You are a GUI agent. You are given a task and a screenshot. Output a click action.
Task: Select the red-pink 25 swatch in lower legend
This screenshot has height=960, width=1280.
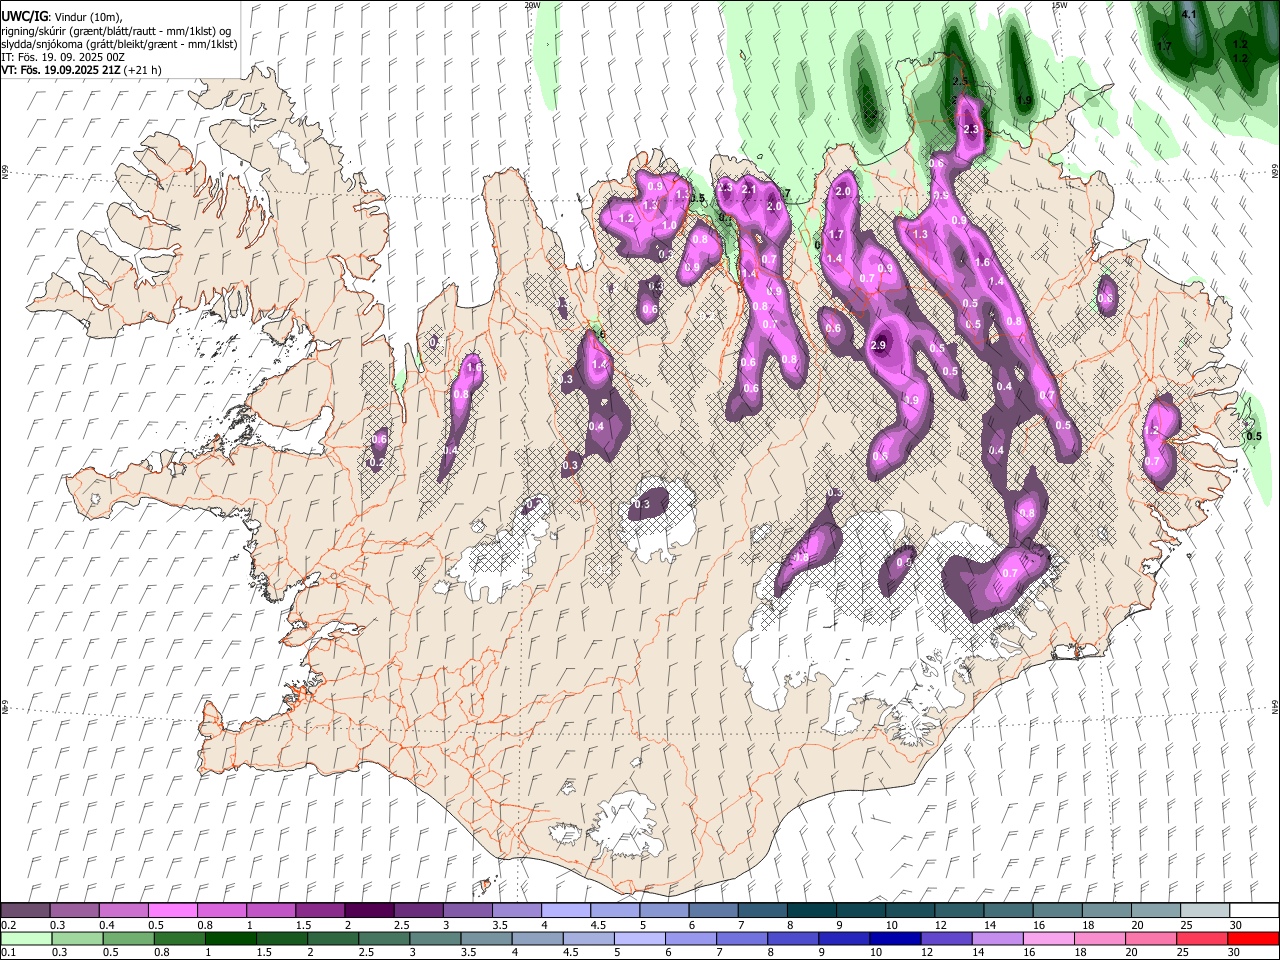coord(1202,938)
